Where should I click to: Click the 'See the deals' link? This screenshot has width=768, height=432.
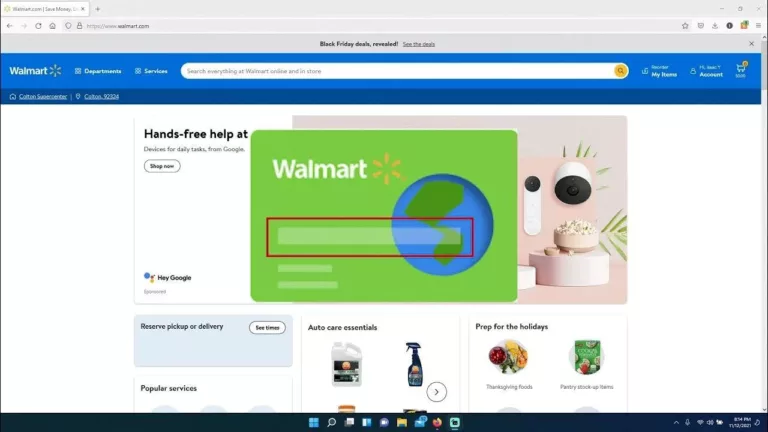tap(419, 44)
